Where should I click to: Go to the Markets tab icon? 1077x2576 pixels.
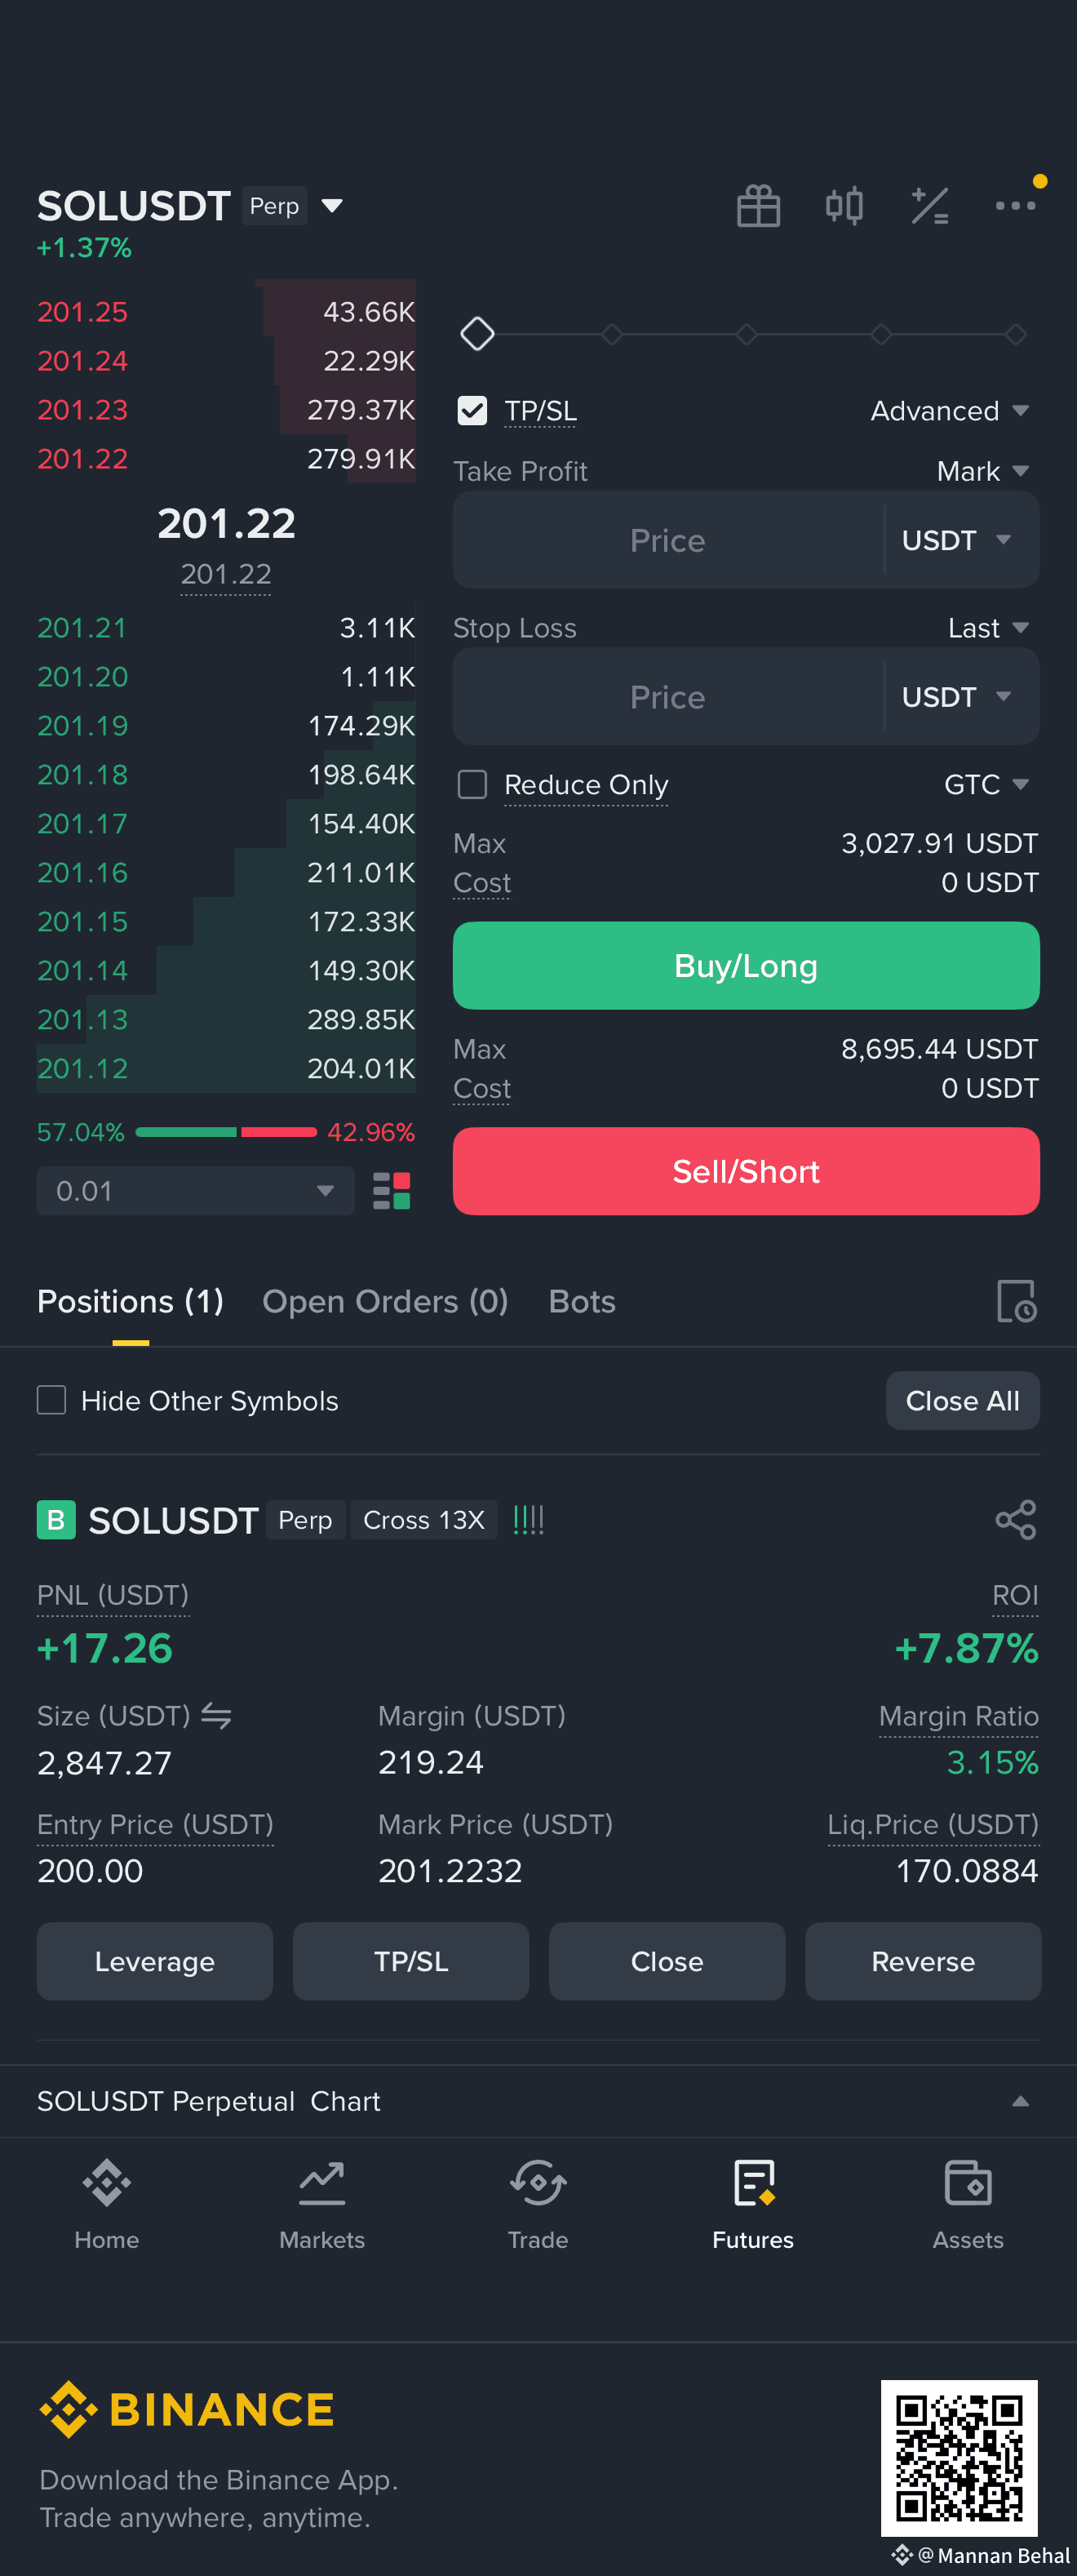coord(322,2183)
